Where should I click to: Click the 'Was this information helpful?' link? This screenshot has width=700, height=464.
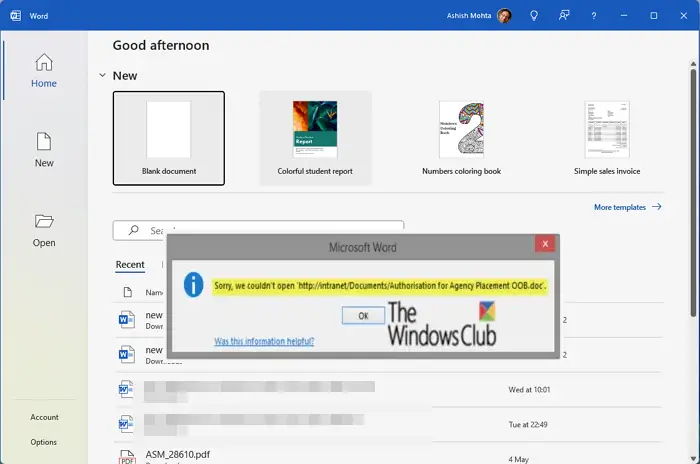[264, 341]
